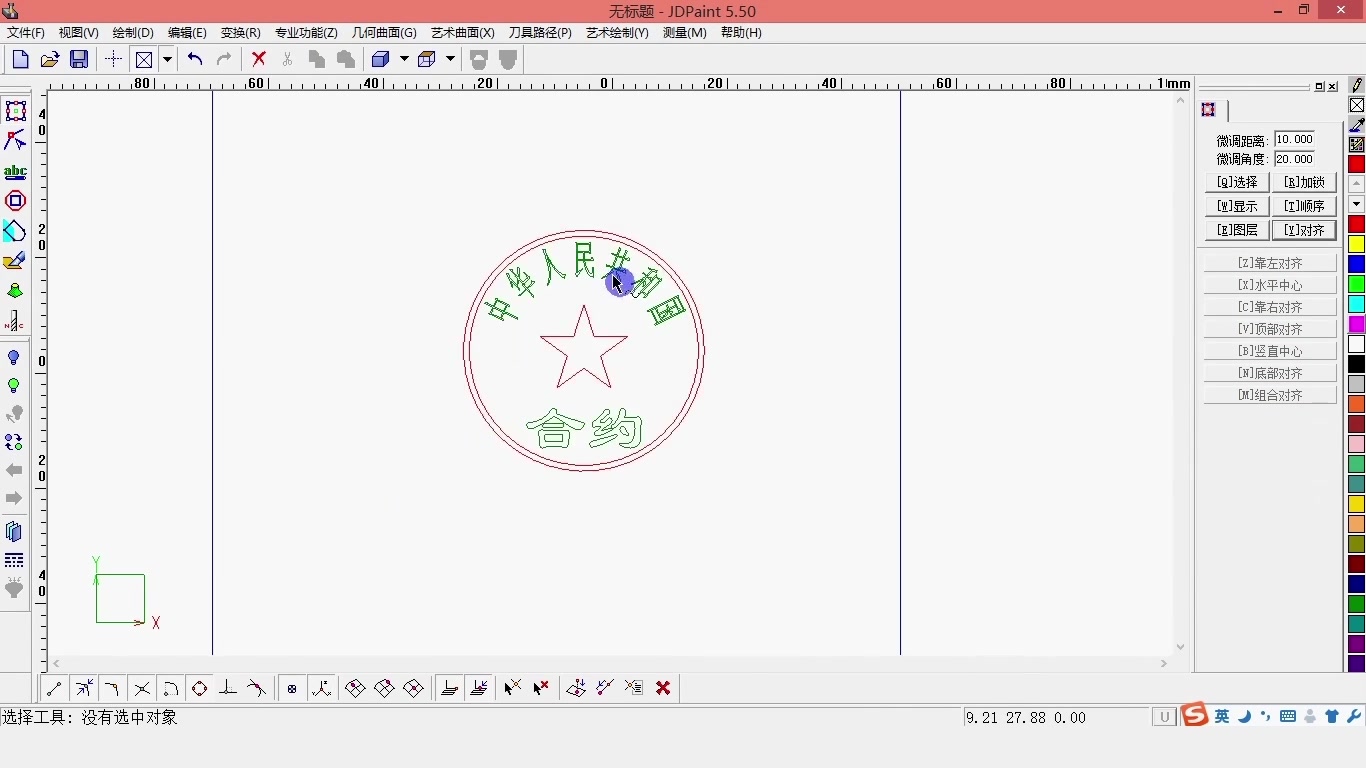This screenshot has width=1366, height=768.
Task: Click the wireframe cube icon
Action: (x=427, y=60)
